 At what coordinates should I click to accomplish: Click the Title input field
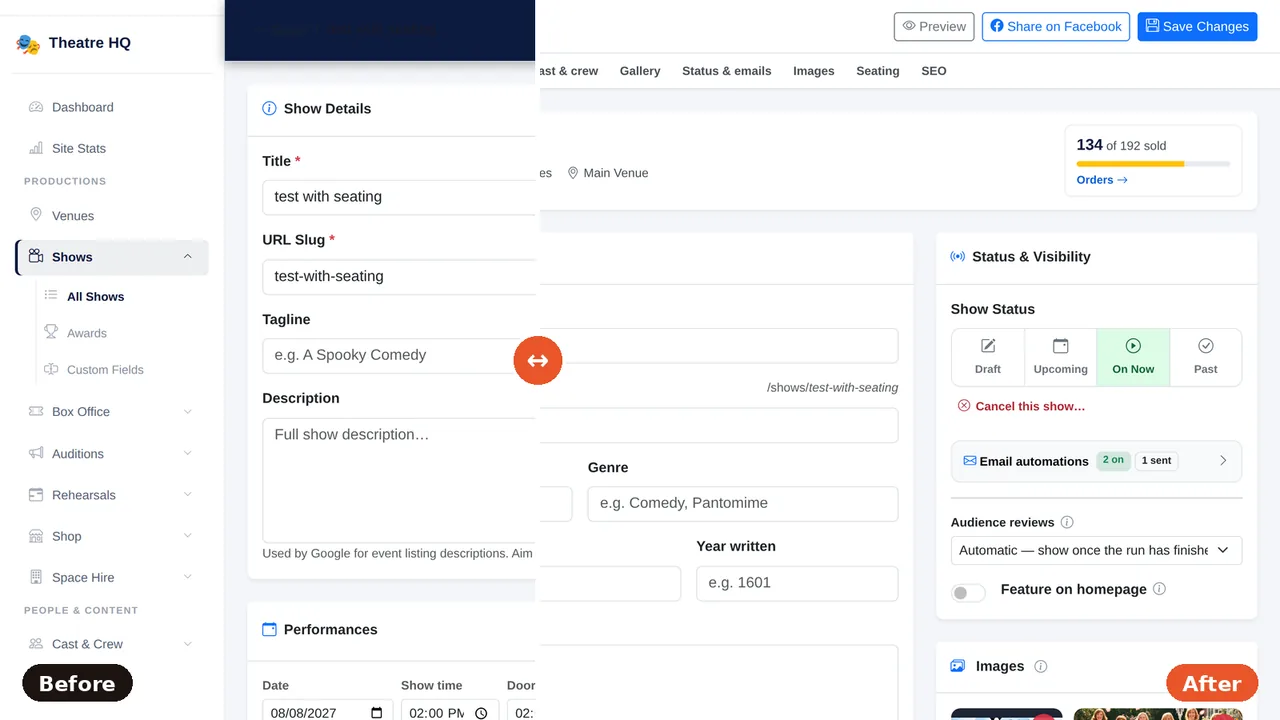(x=400, y=197)
